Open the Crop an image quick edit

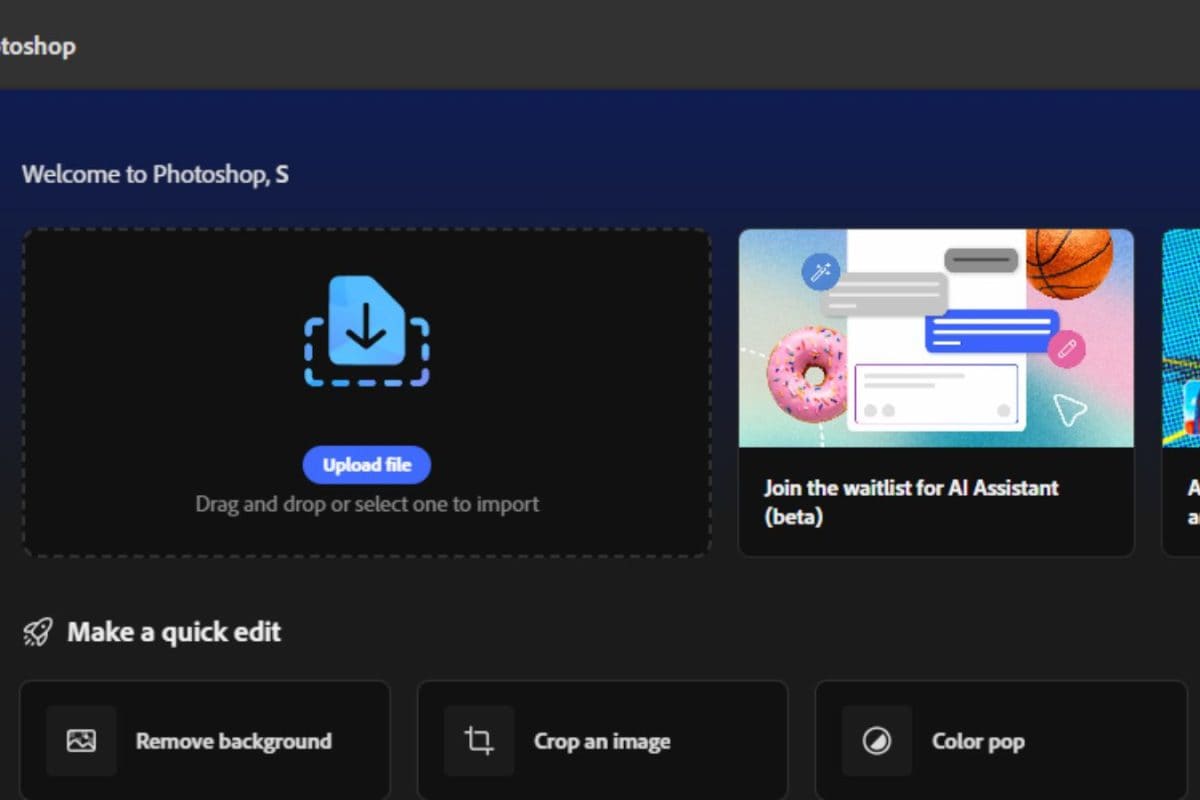(600, 741)
